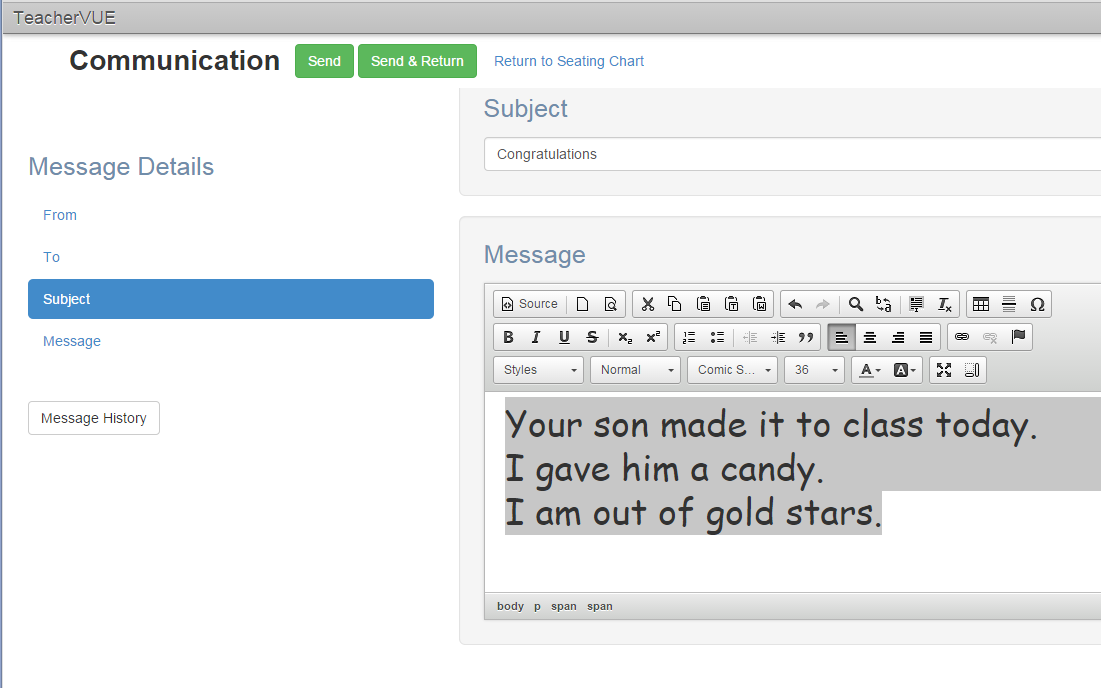Toggle italic formatting
The image size is (1101, 688).
tap(536, 337)
